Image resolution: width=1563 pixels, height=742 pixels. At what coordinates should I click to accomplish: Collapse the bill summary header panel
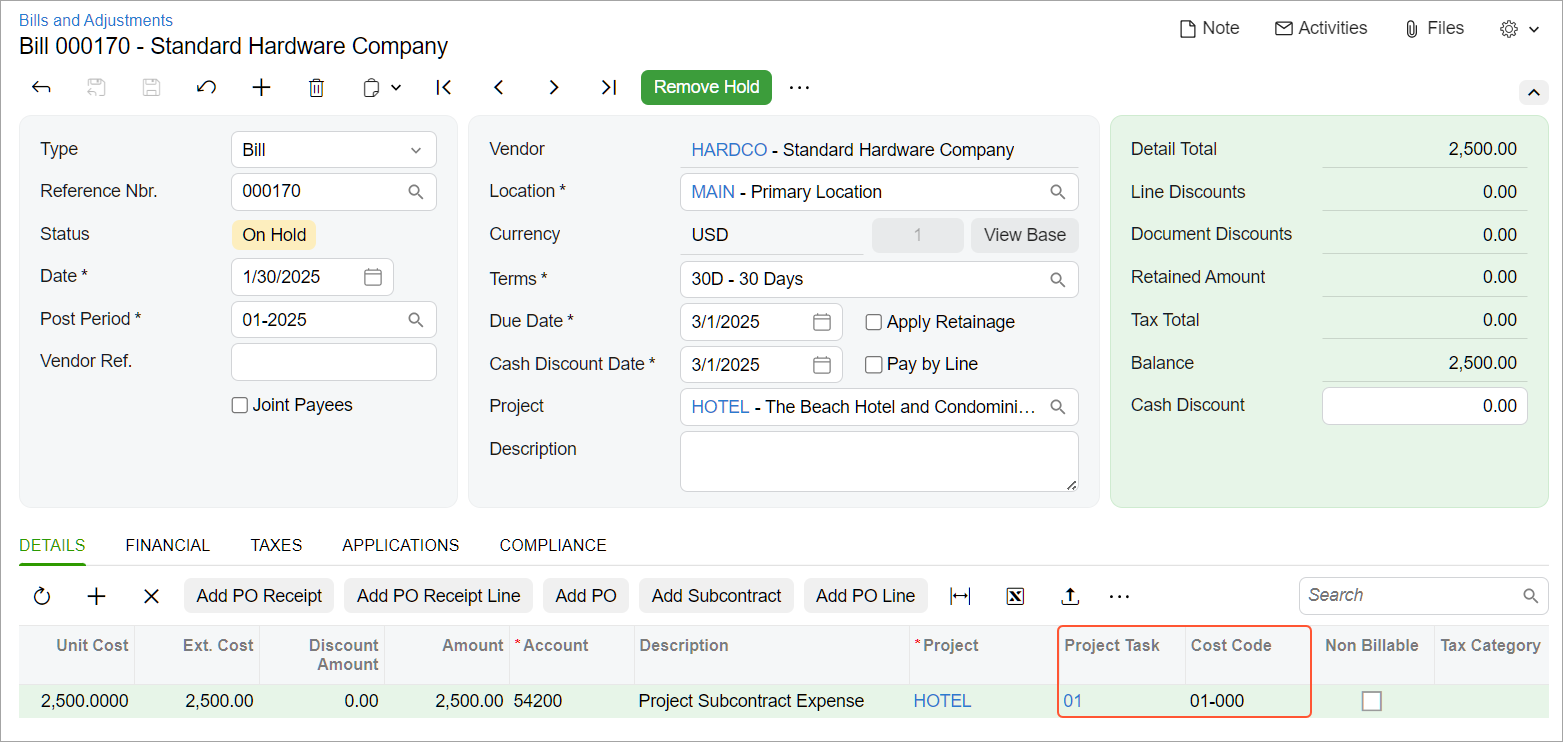tap(1533, 93)
